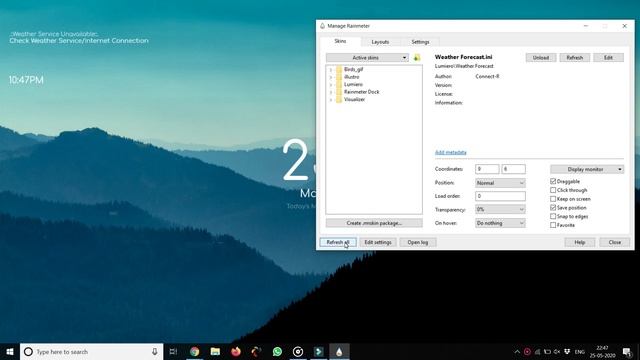Click the muted volume tray icon

(557, 351)
